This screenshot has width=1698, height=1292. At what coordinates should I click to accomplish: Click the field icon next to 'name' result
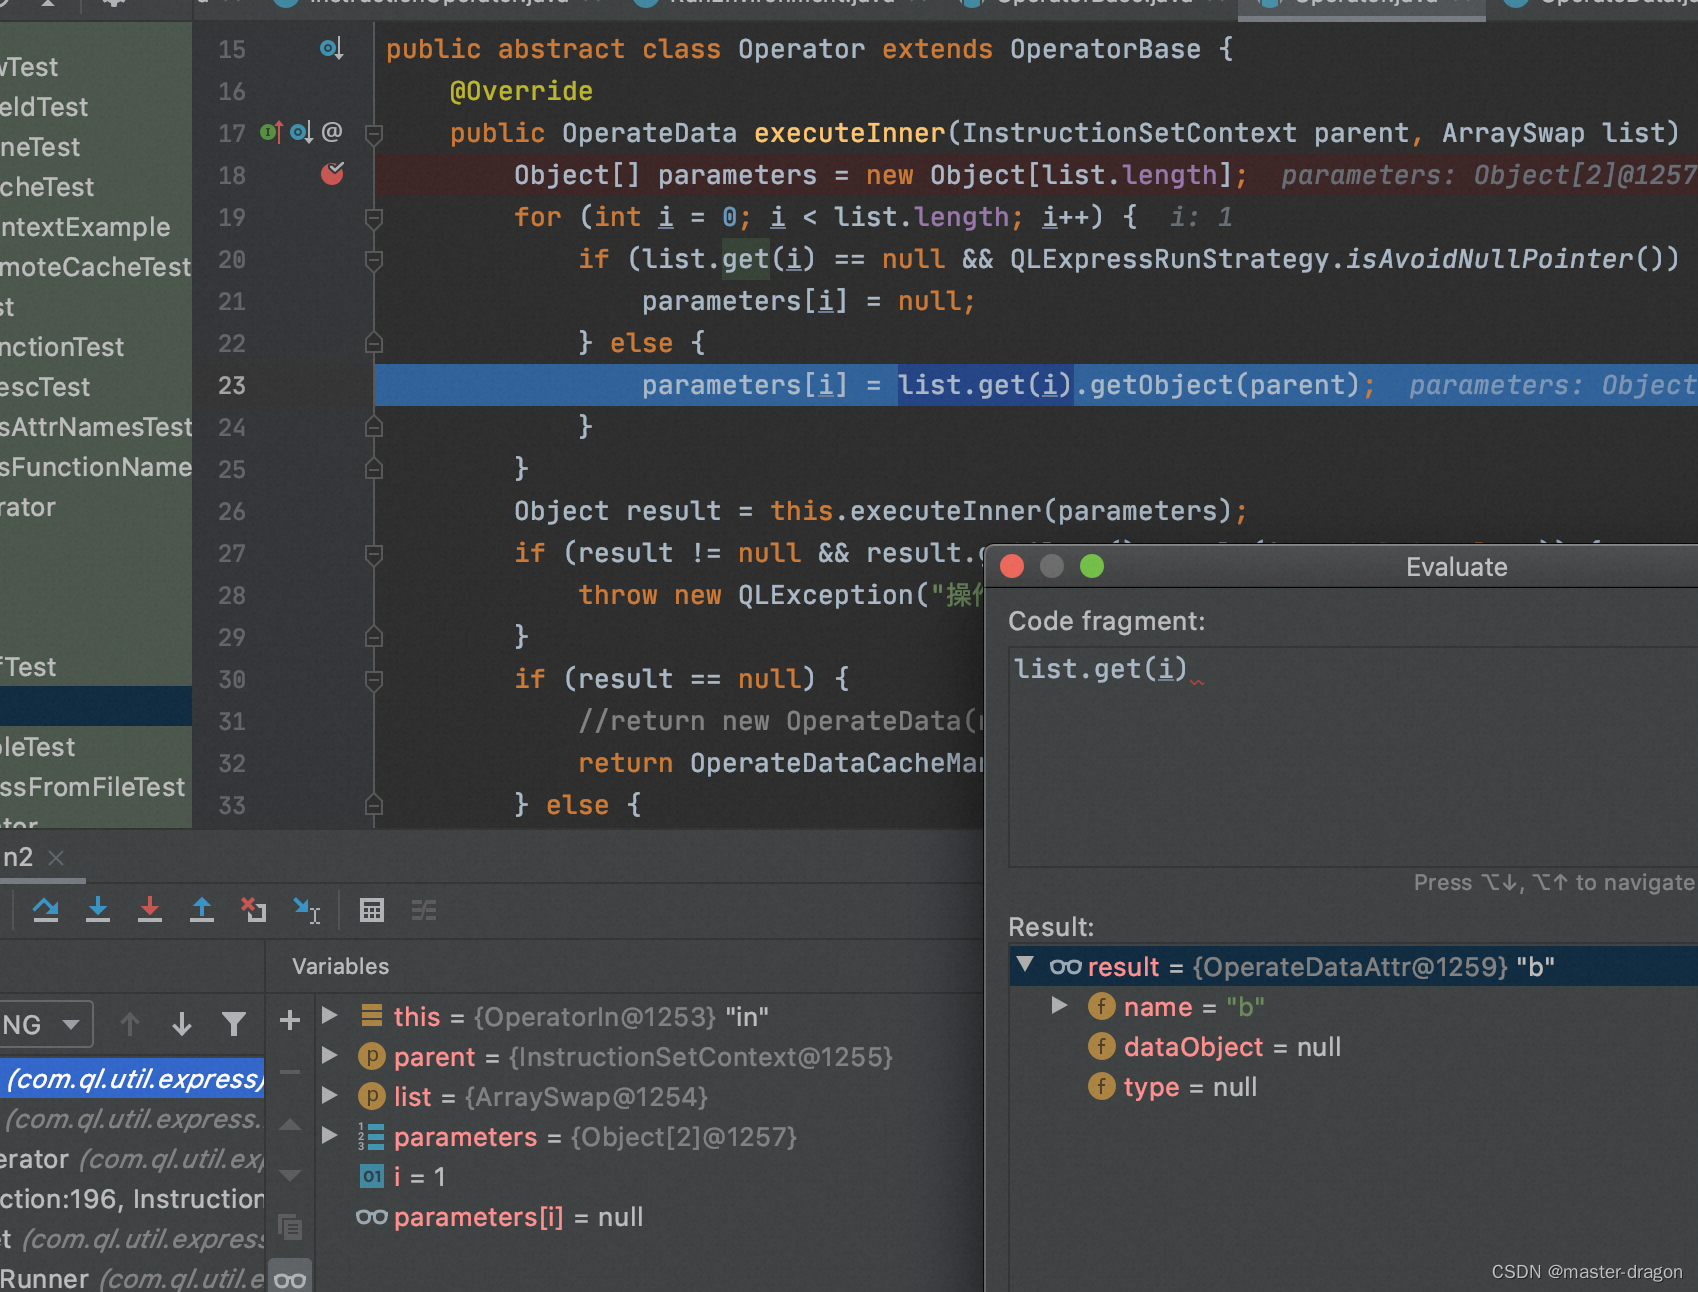pyautogui.click(x=1101, y=1006)
